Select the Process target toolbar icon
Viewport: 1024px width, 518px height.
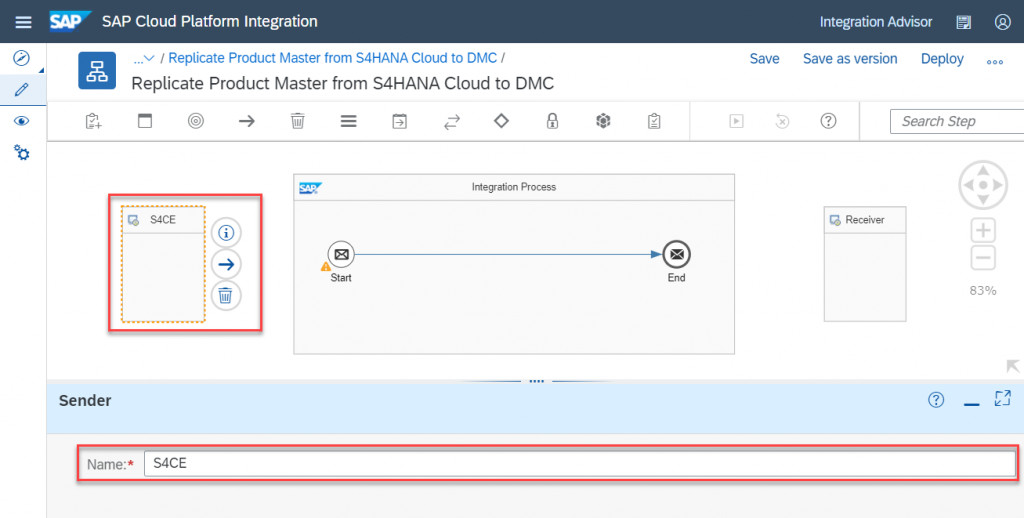tap(196, 121)
